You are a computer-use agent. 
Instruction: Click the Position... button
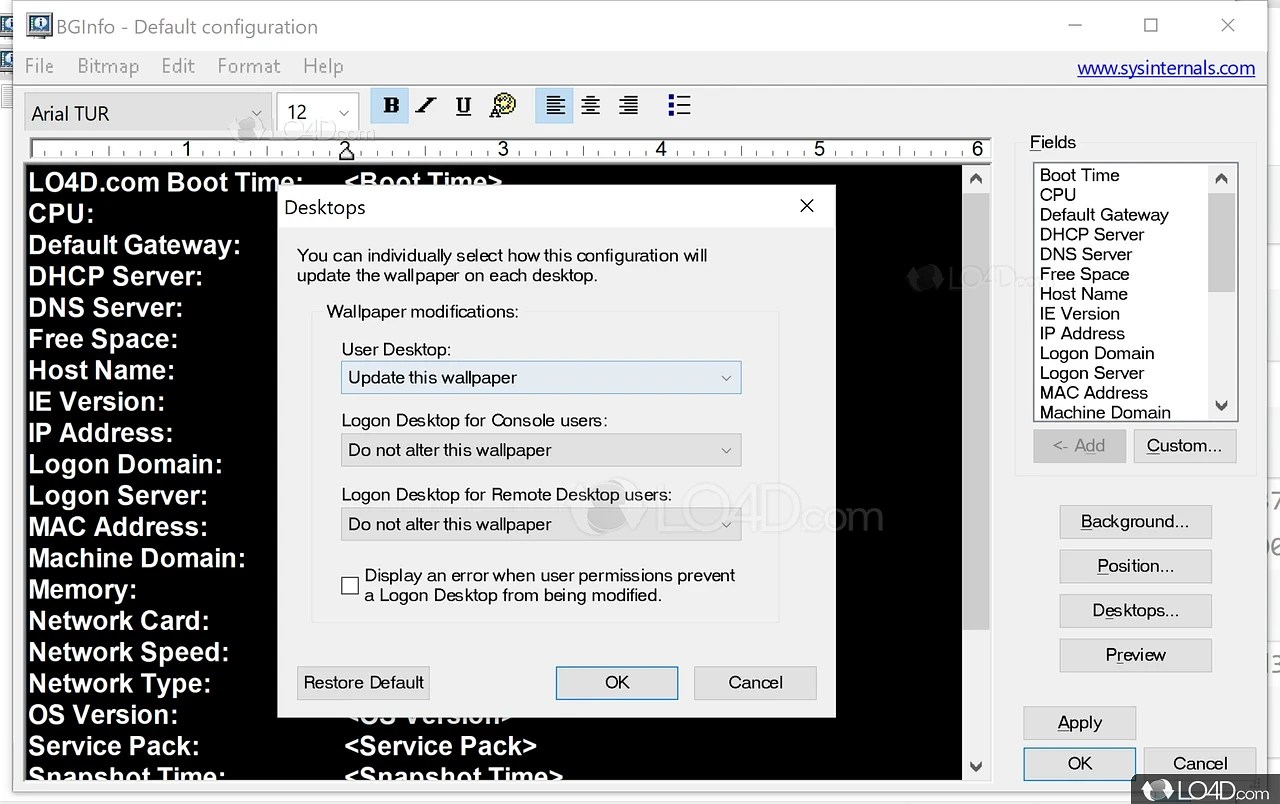point(1135,566)
